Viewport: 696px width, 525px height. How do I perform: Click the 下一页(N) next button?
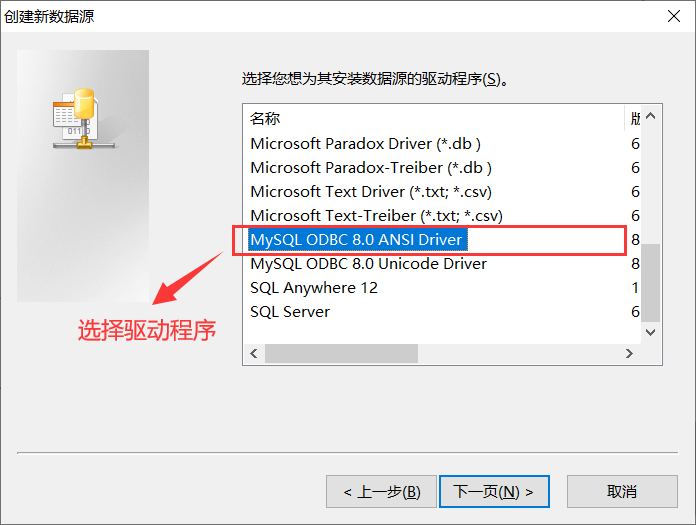494,492
